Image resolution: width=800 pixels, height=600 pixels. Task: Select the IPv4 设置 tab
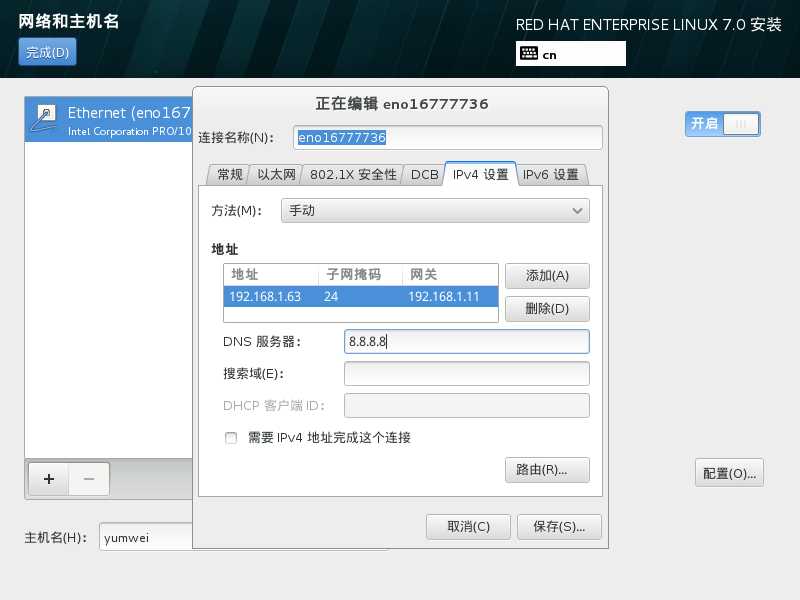481,174
